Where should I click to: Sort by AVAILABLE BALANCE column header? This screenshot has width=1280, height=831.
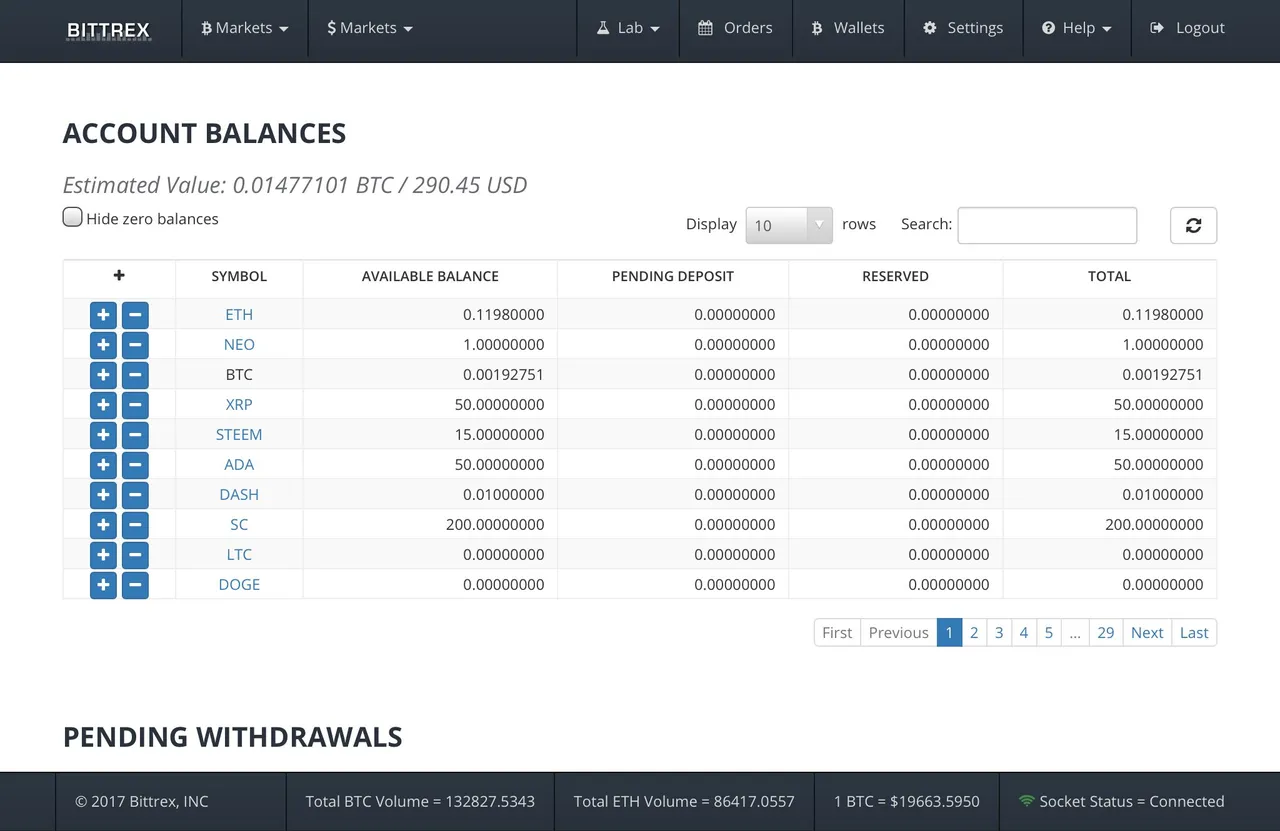430,276
